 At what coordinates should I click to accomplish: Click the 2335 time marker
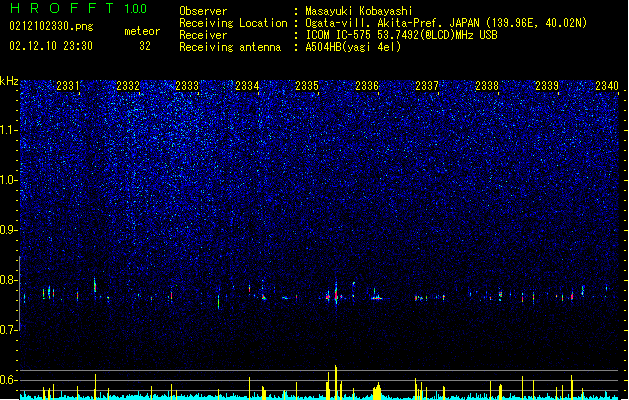click(307, 85)
